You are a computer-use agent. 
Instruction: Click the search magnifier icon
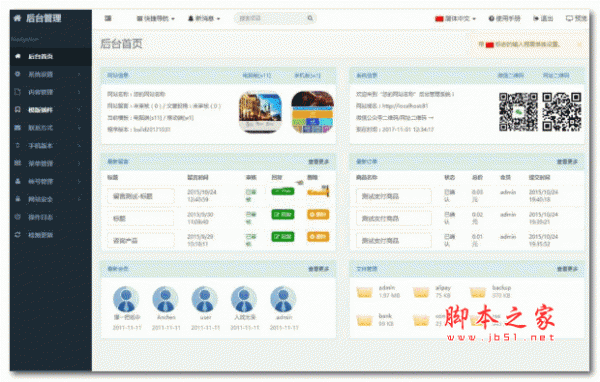point(310,18)
